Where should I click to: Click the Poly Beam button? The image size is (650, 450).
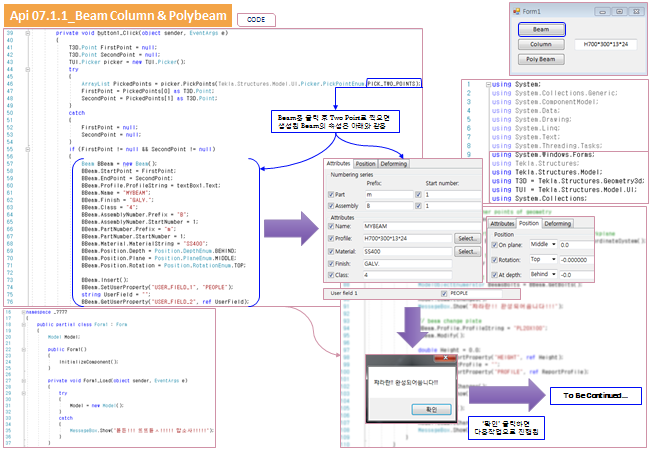point(539,60)
